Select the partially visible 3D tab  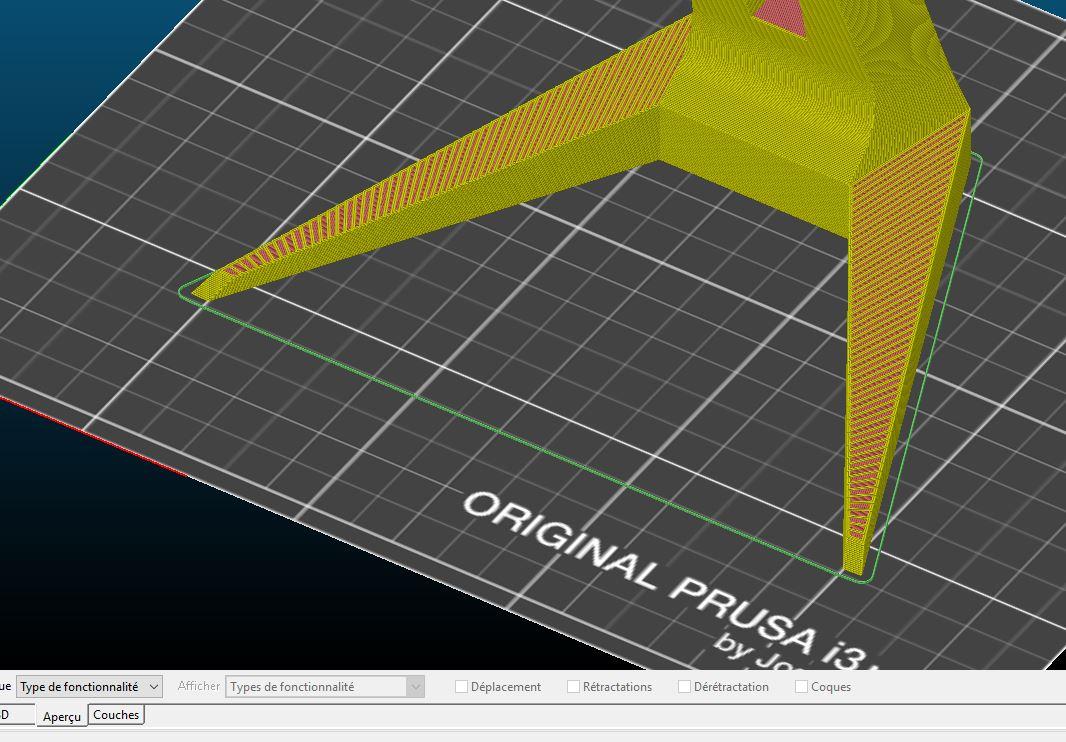[14, 715]
